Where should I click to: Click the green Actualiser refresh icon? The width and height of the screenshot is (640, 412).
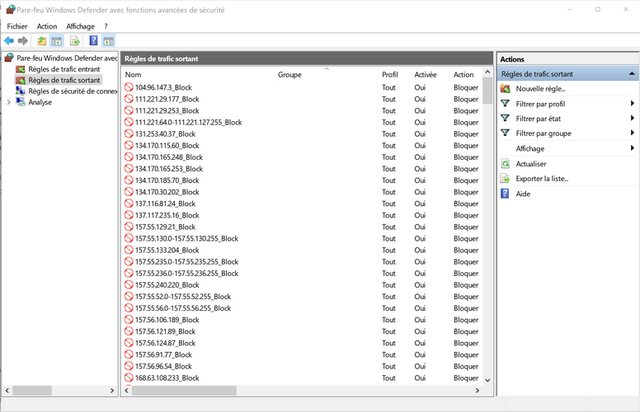[x=505, y=164]
